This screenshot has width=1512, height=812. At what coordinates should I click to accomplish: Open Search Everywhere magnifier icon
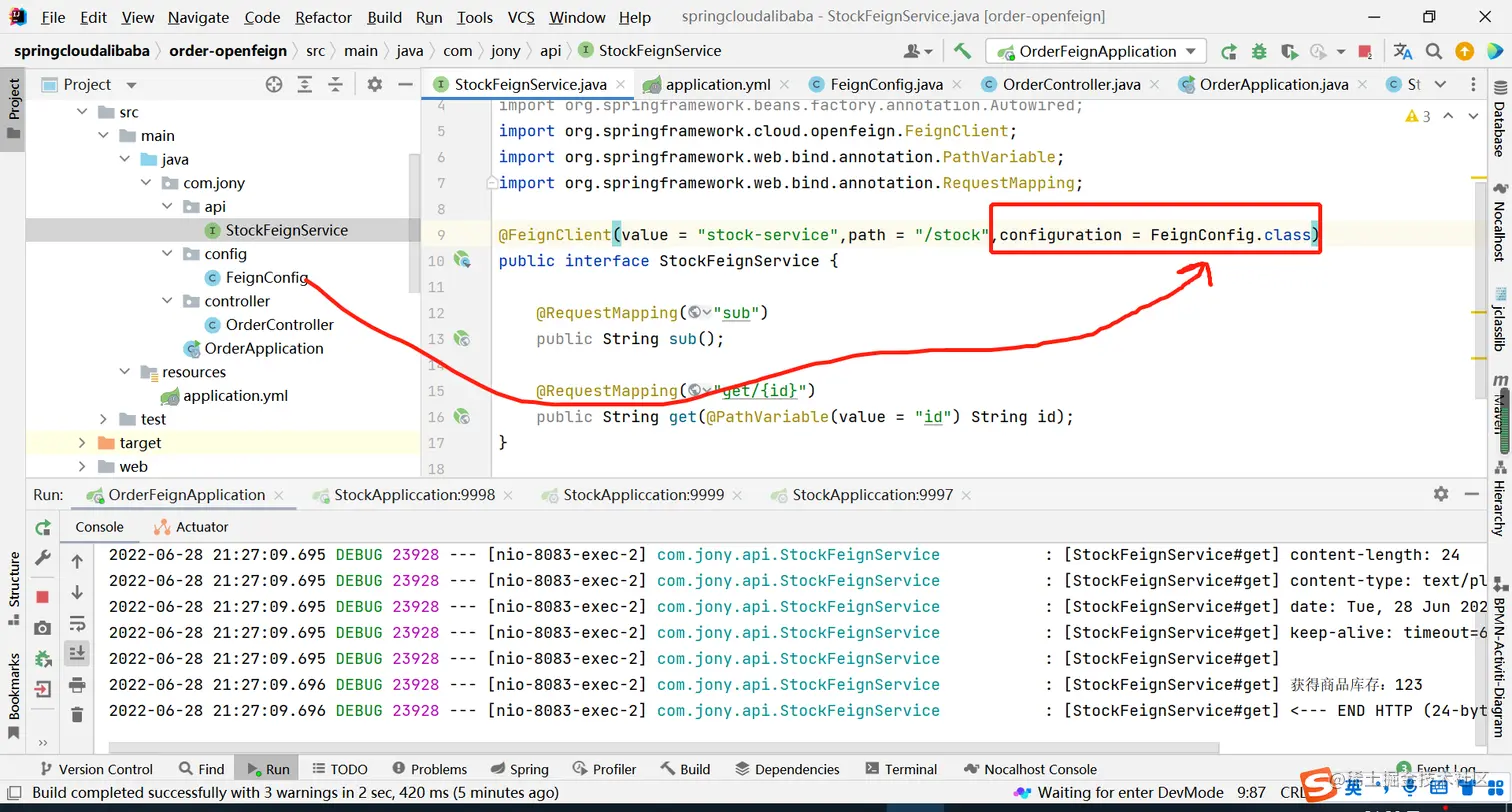[x=1434, y=51]
